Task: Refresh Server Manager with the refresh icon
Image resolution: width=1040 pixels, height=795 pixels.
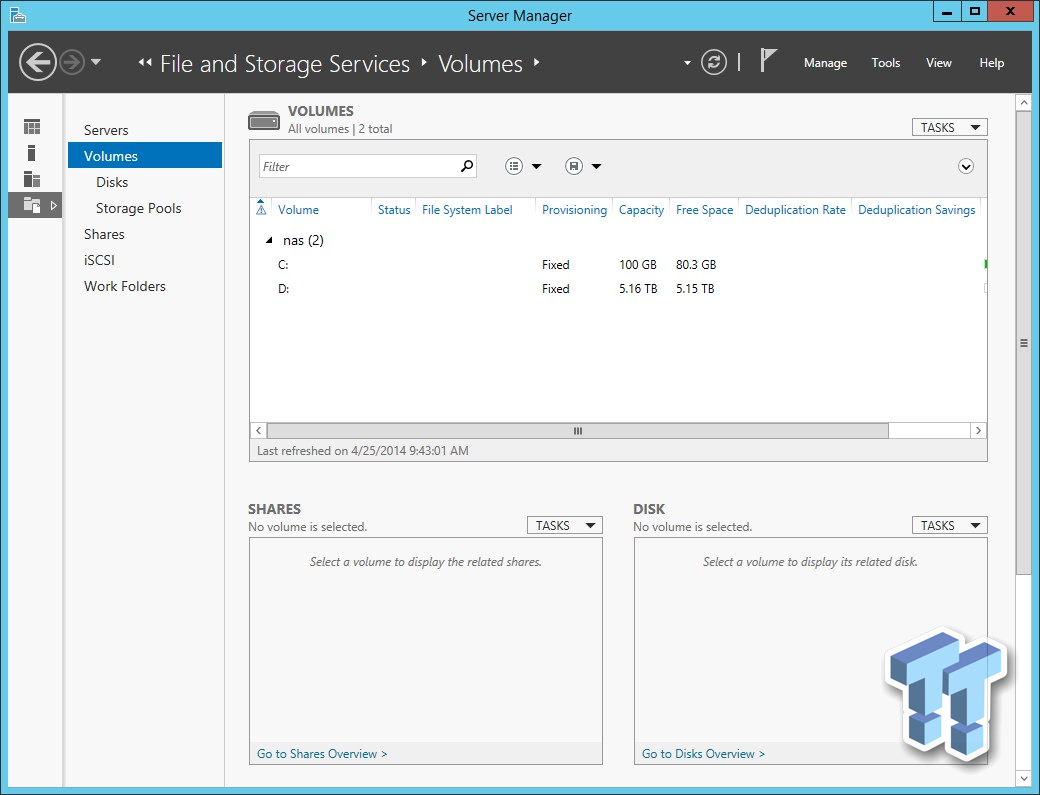Action: (714, 62)
